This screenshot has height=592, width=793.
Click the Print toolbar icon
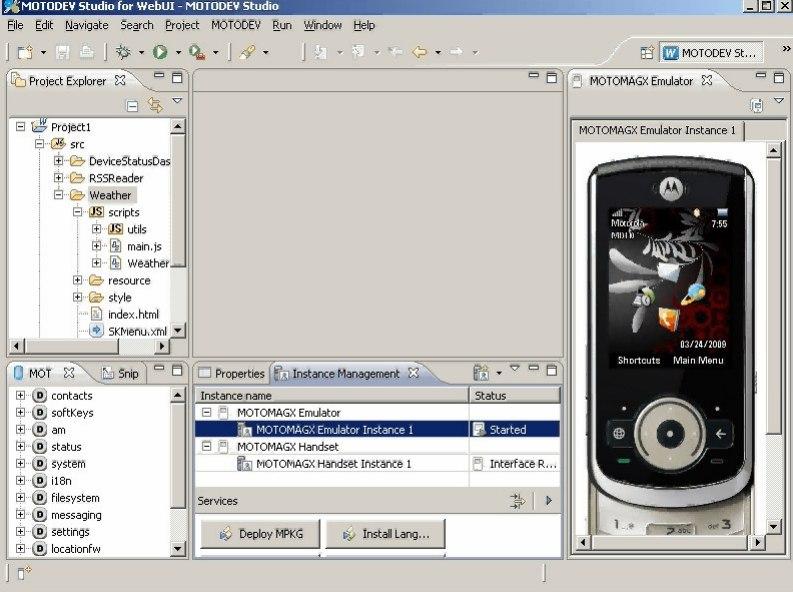click(x=86, y=52)
